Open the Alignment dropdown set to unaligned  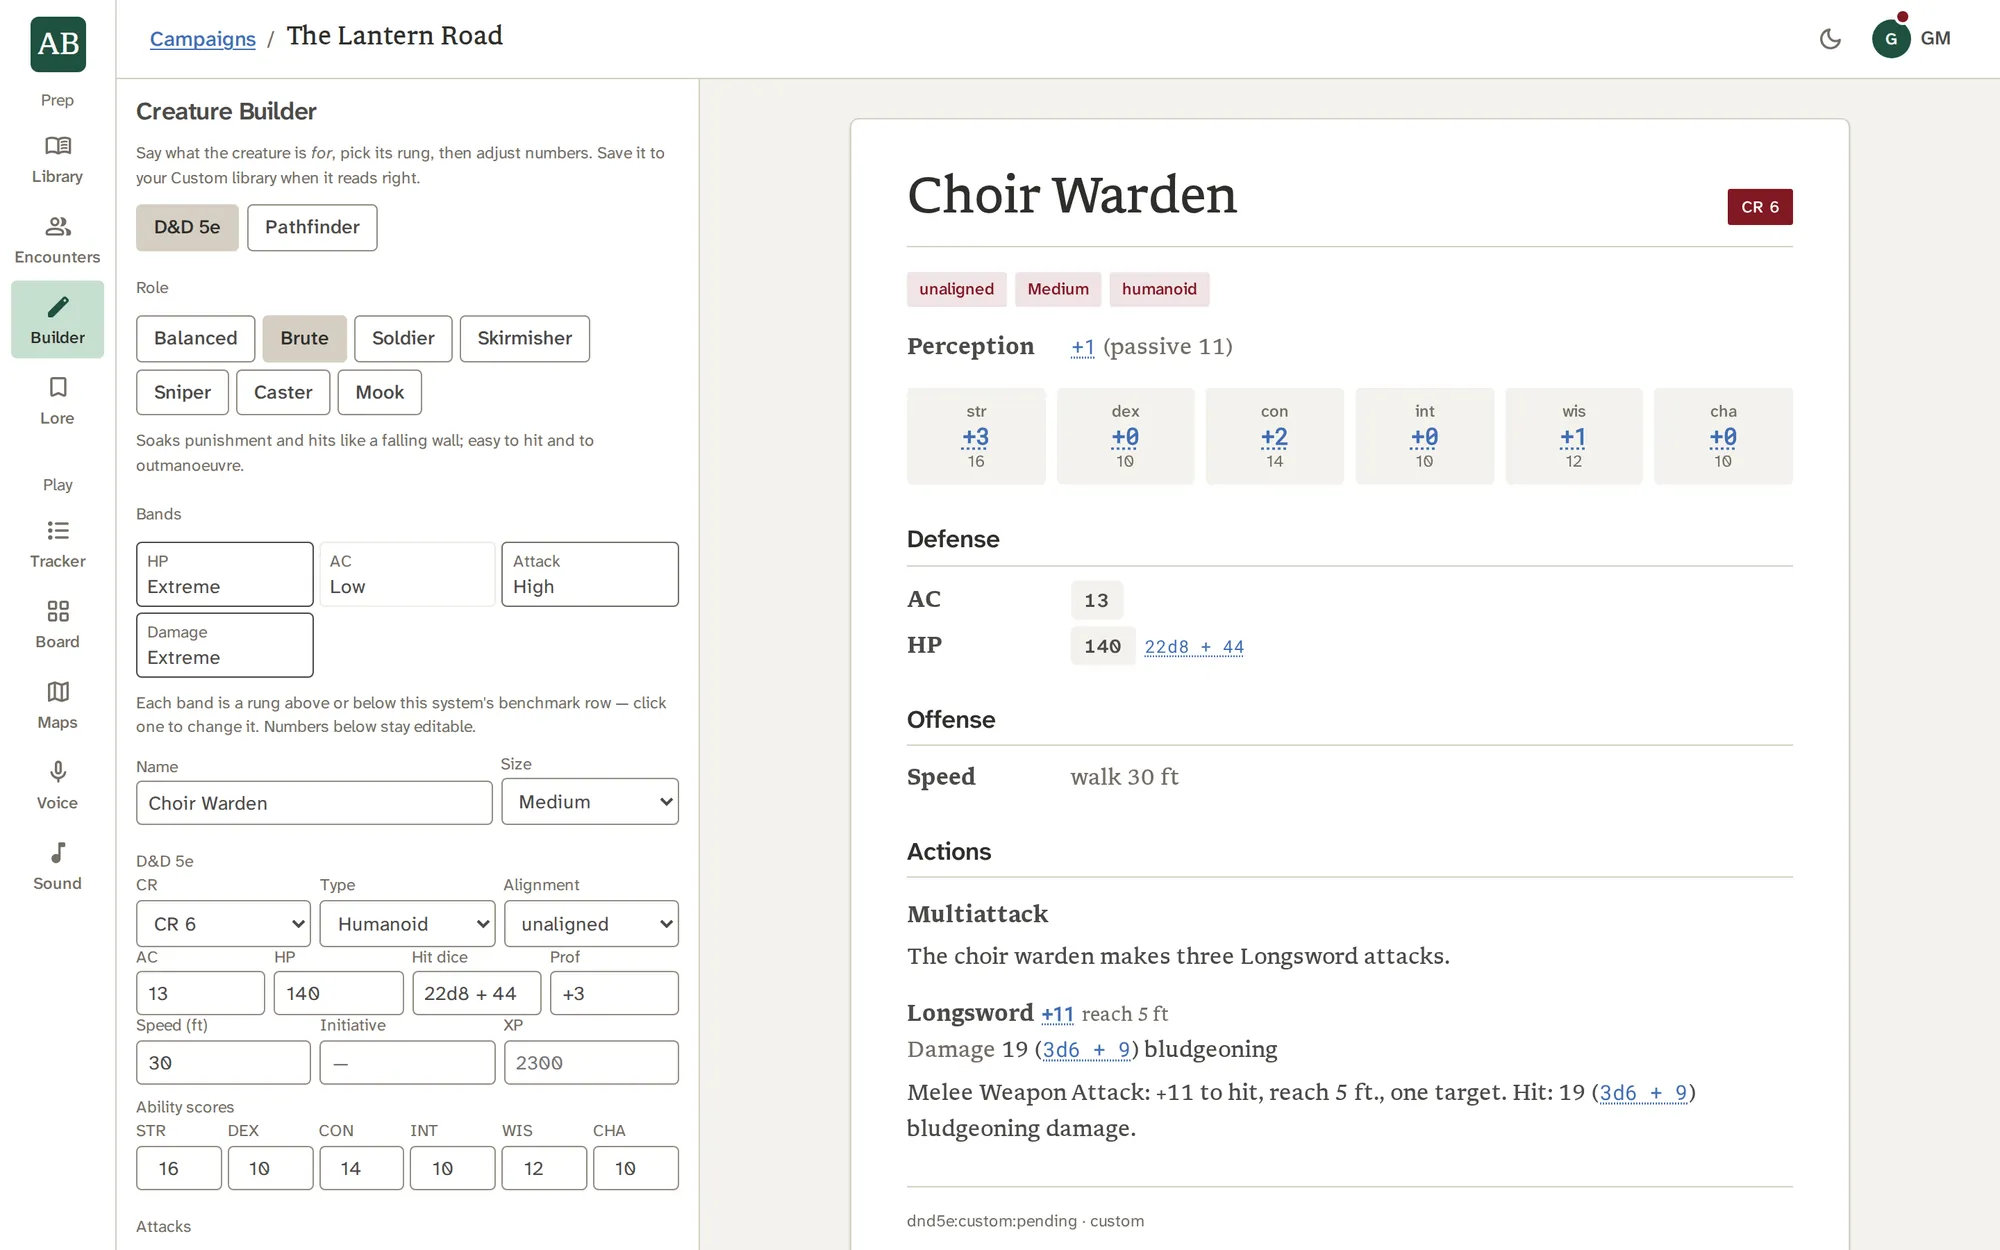[591, 924]
